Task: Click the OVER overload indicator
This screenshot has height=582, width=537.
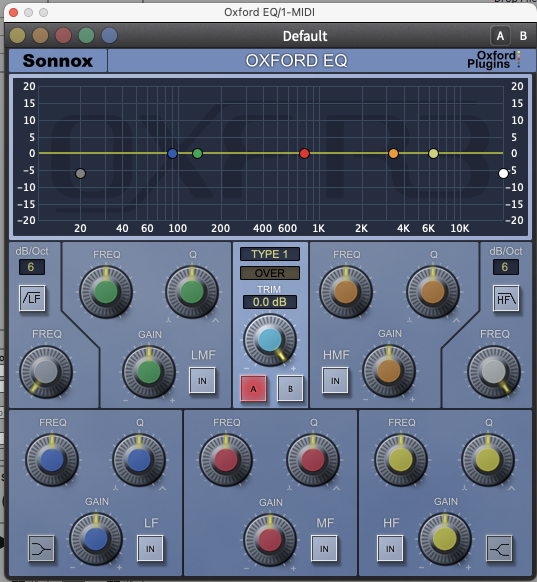Action: (x=270, y=273)
